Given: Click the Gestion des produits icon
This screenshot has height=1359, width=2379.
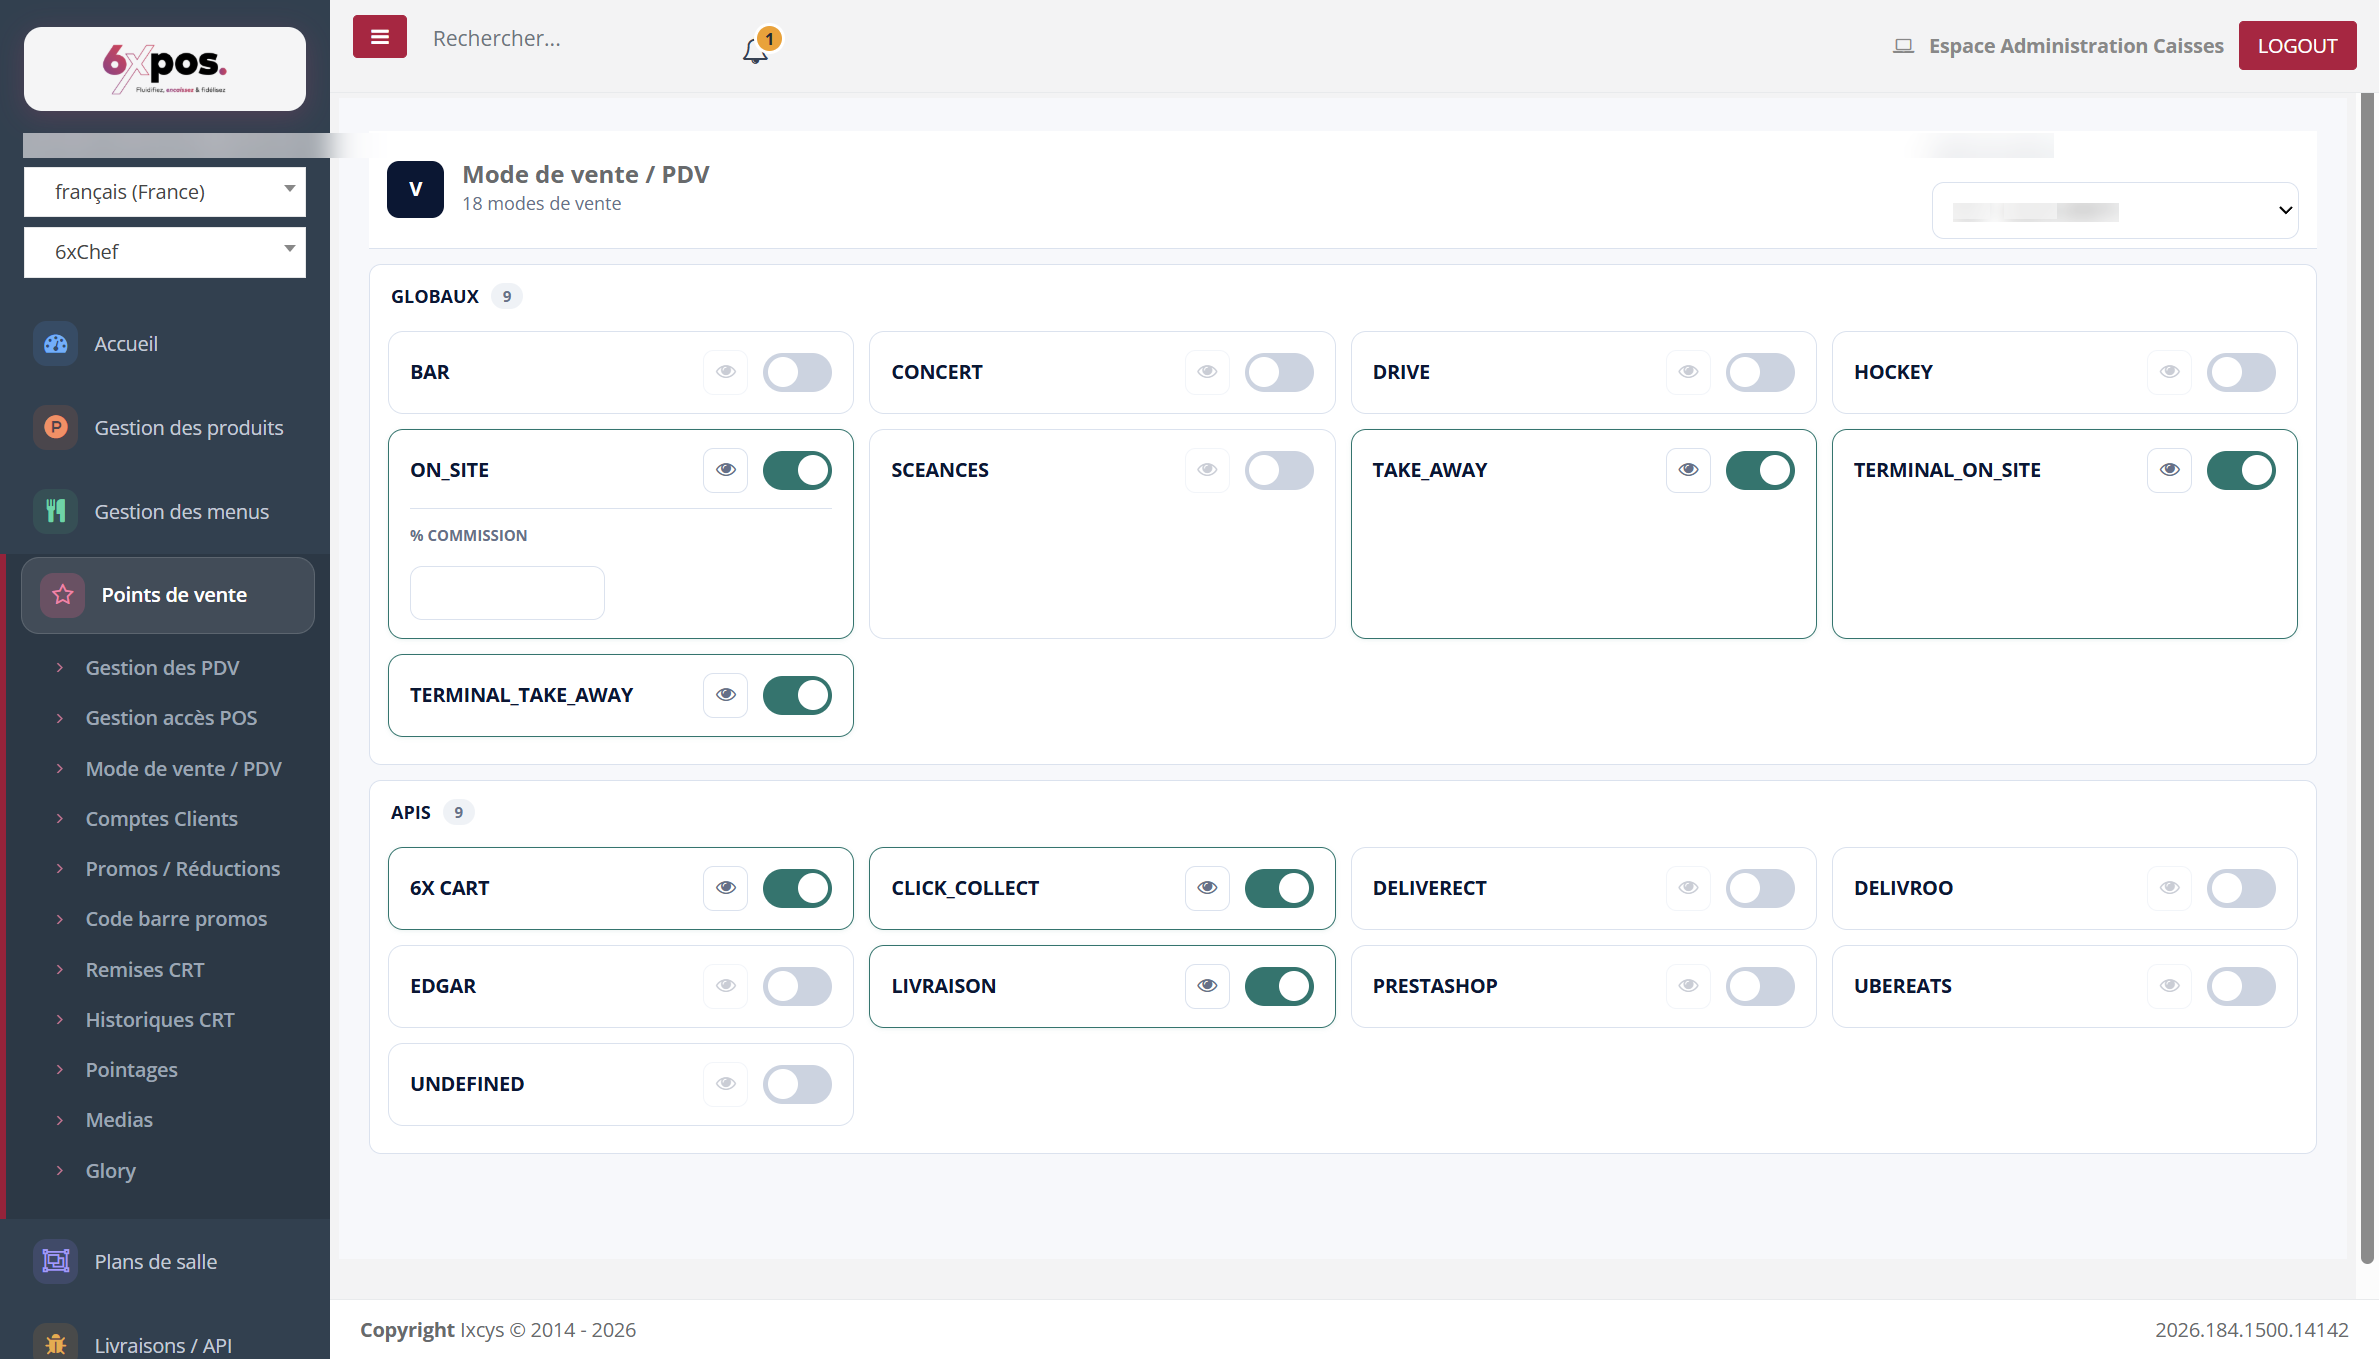Looking at the screenshot, I should click(x=56, y=428).
